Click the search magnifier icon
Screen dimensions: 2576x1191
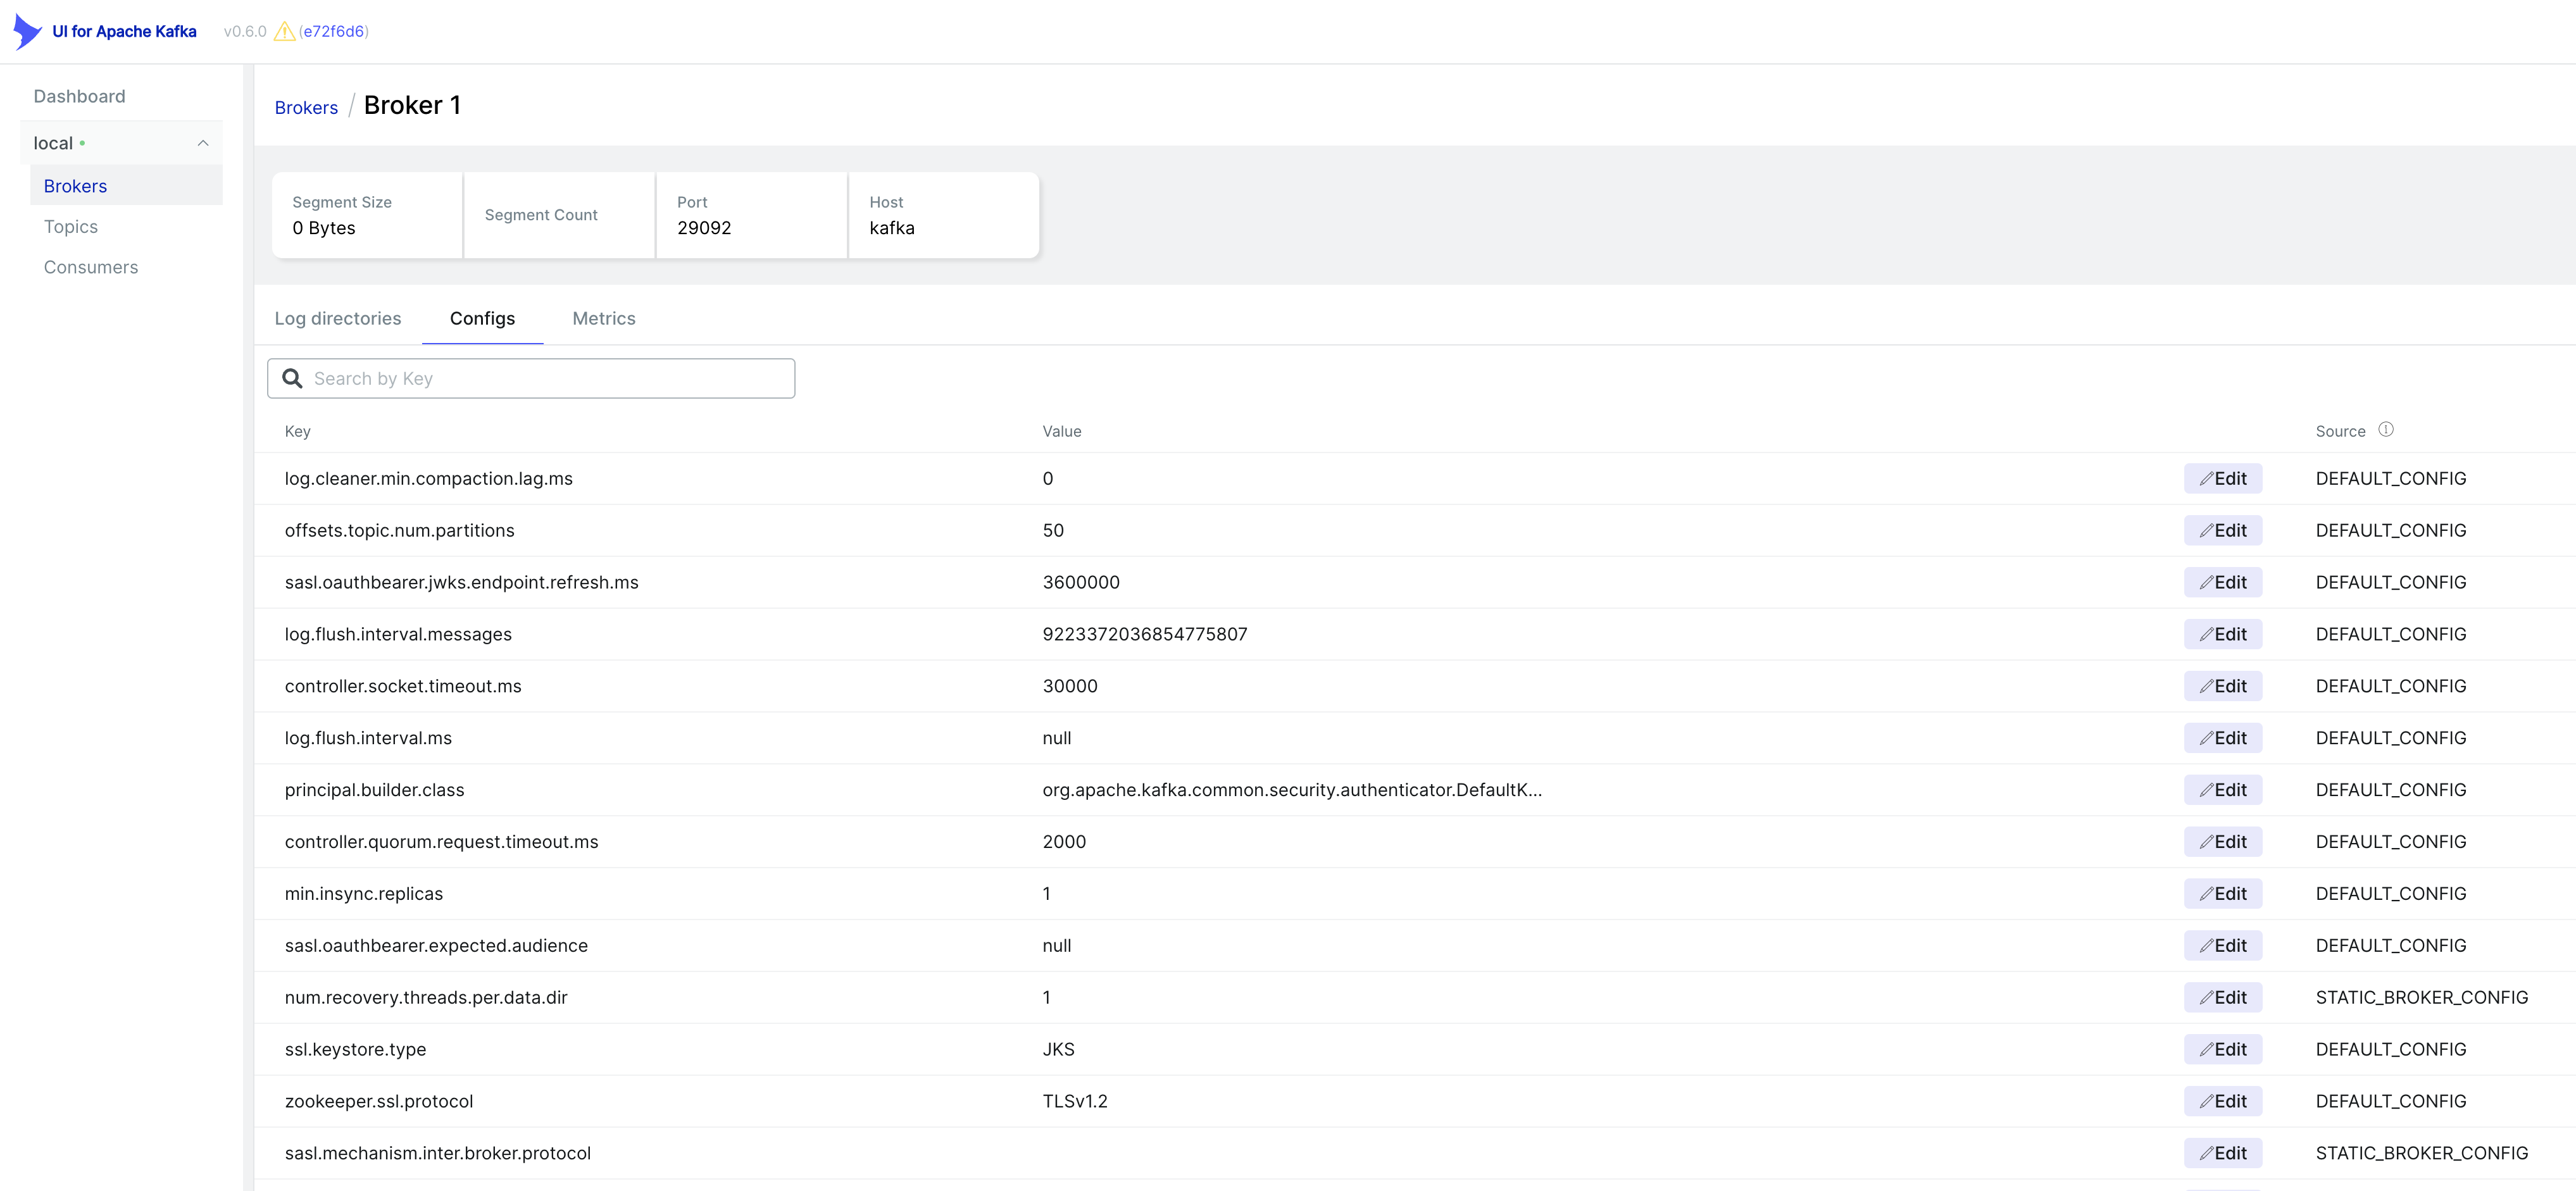tap(292, 378)
